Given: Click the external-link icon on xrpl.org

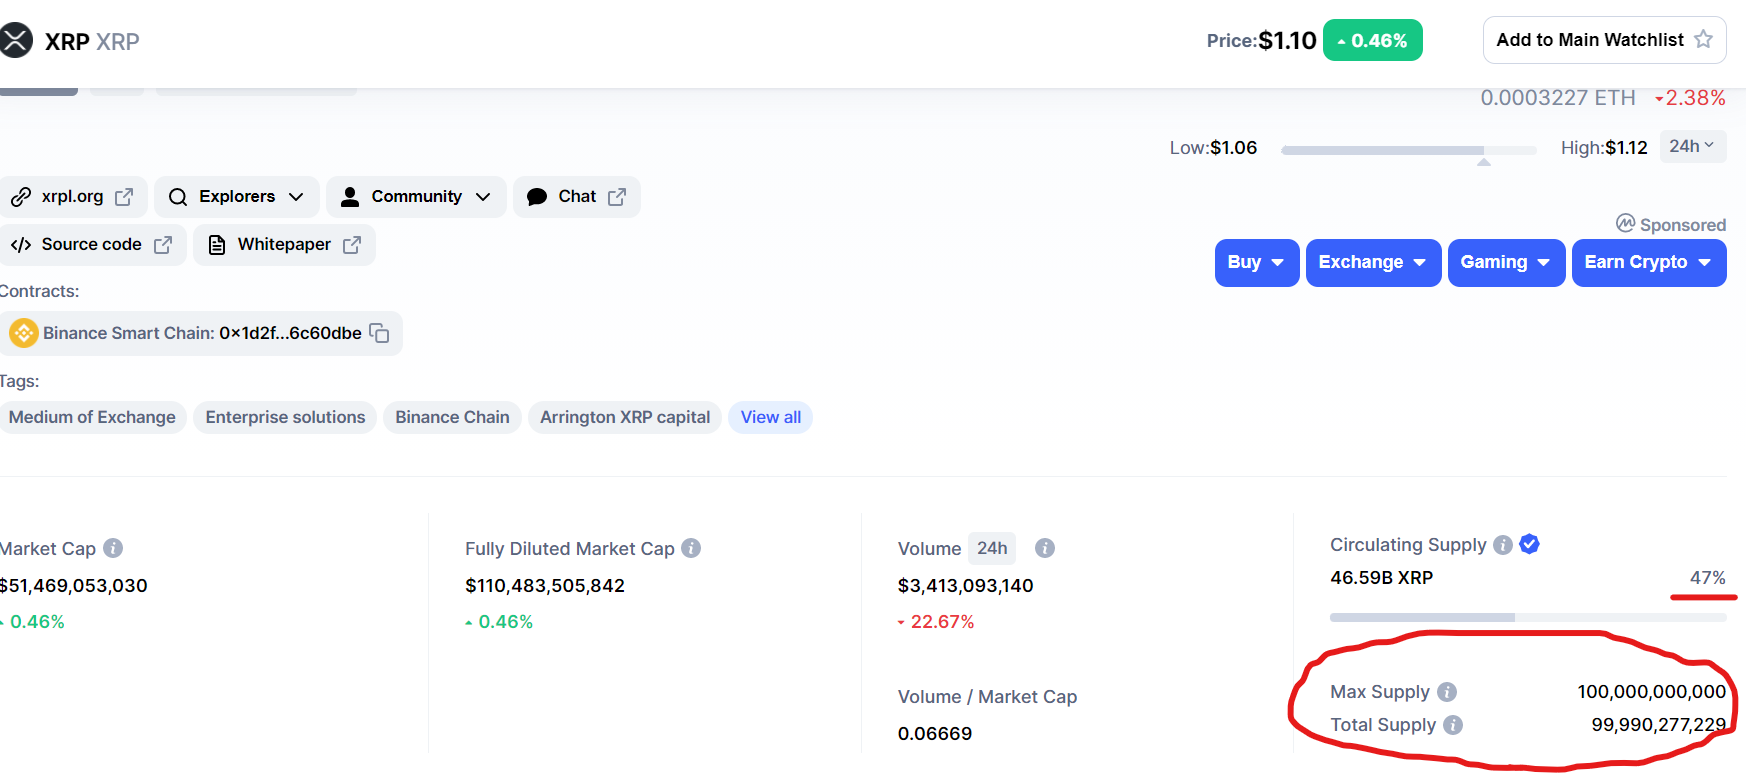Looking at the screenshot, I should [x=124, y=197].
